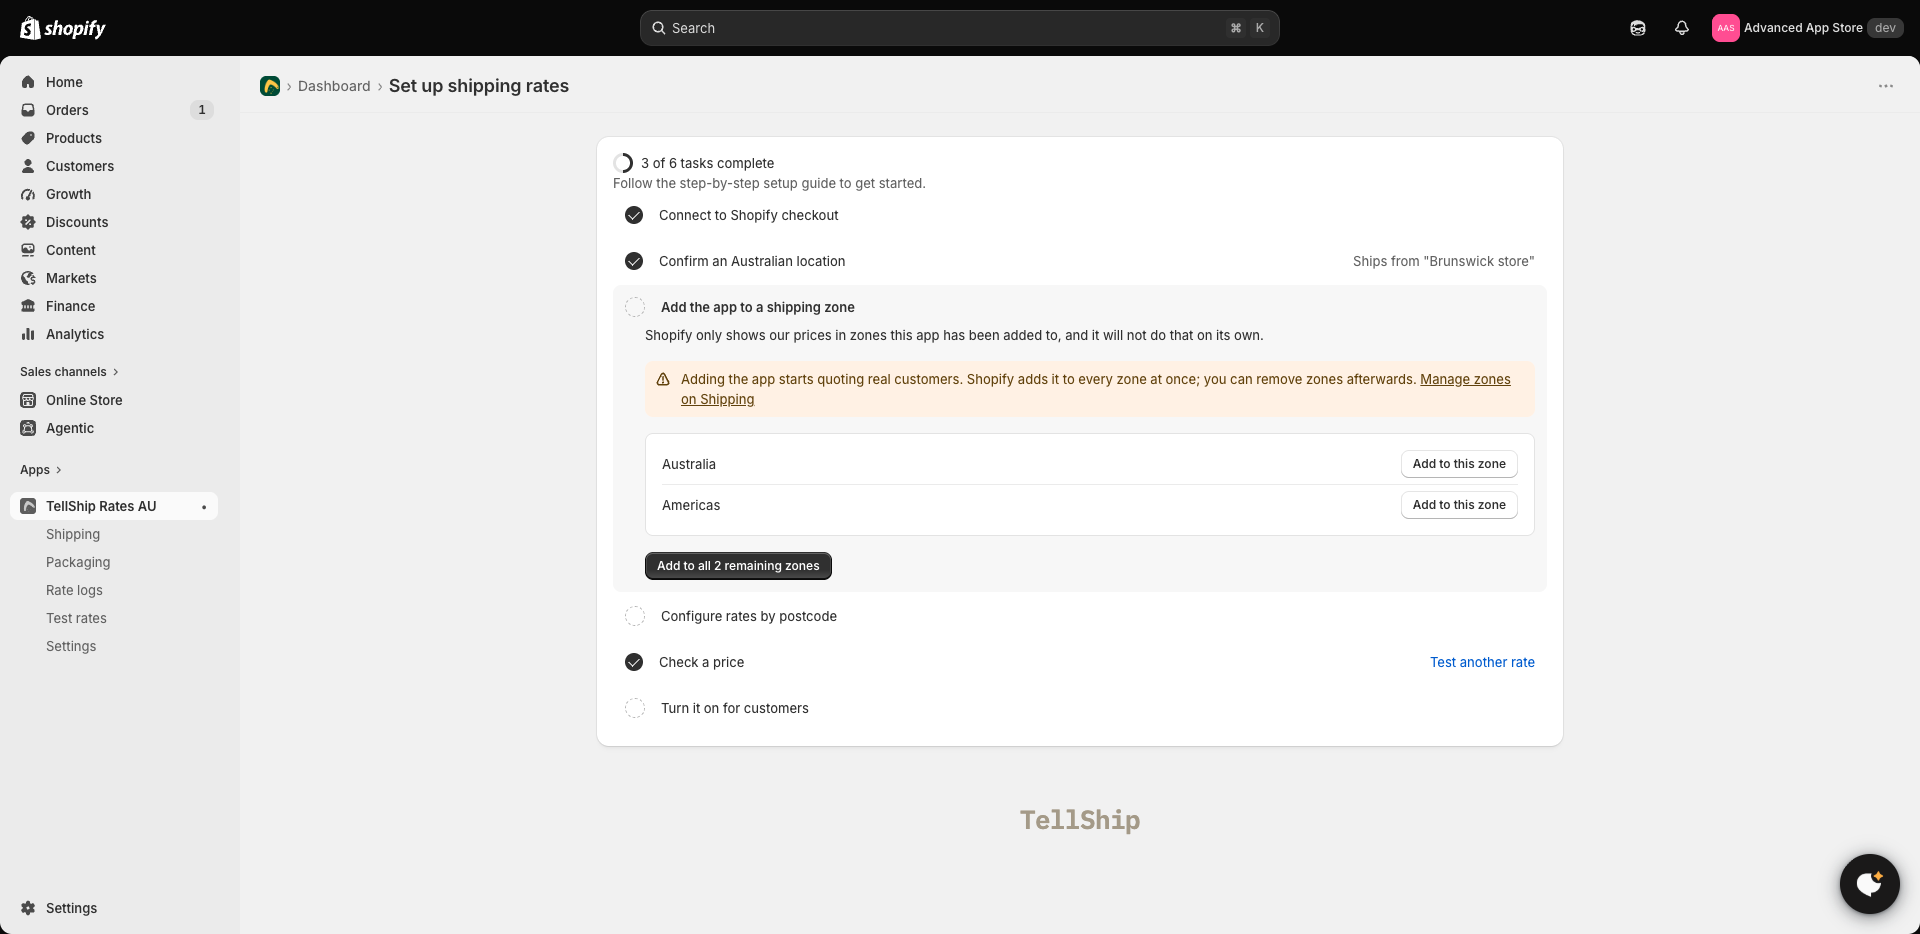Click the TellShip app icon in breadcrumb
The width and height of the screenshot is (1920, 934).
(270, 86)
